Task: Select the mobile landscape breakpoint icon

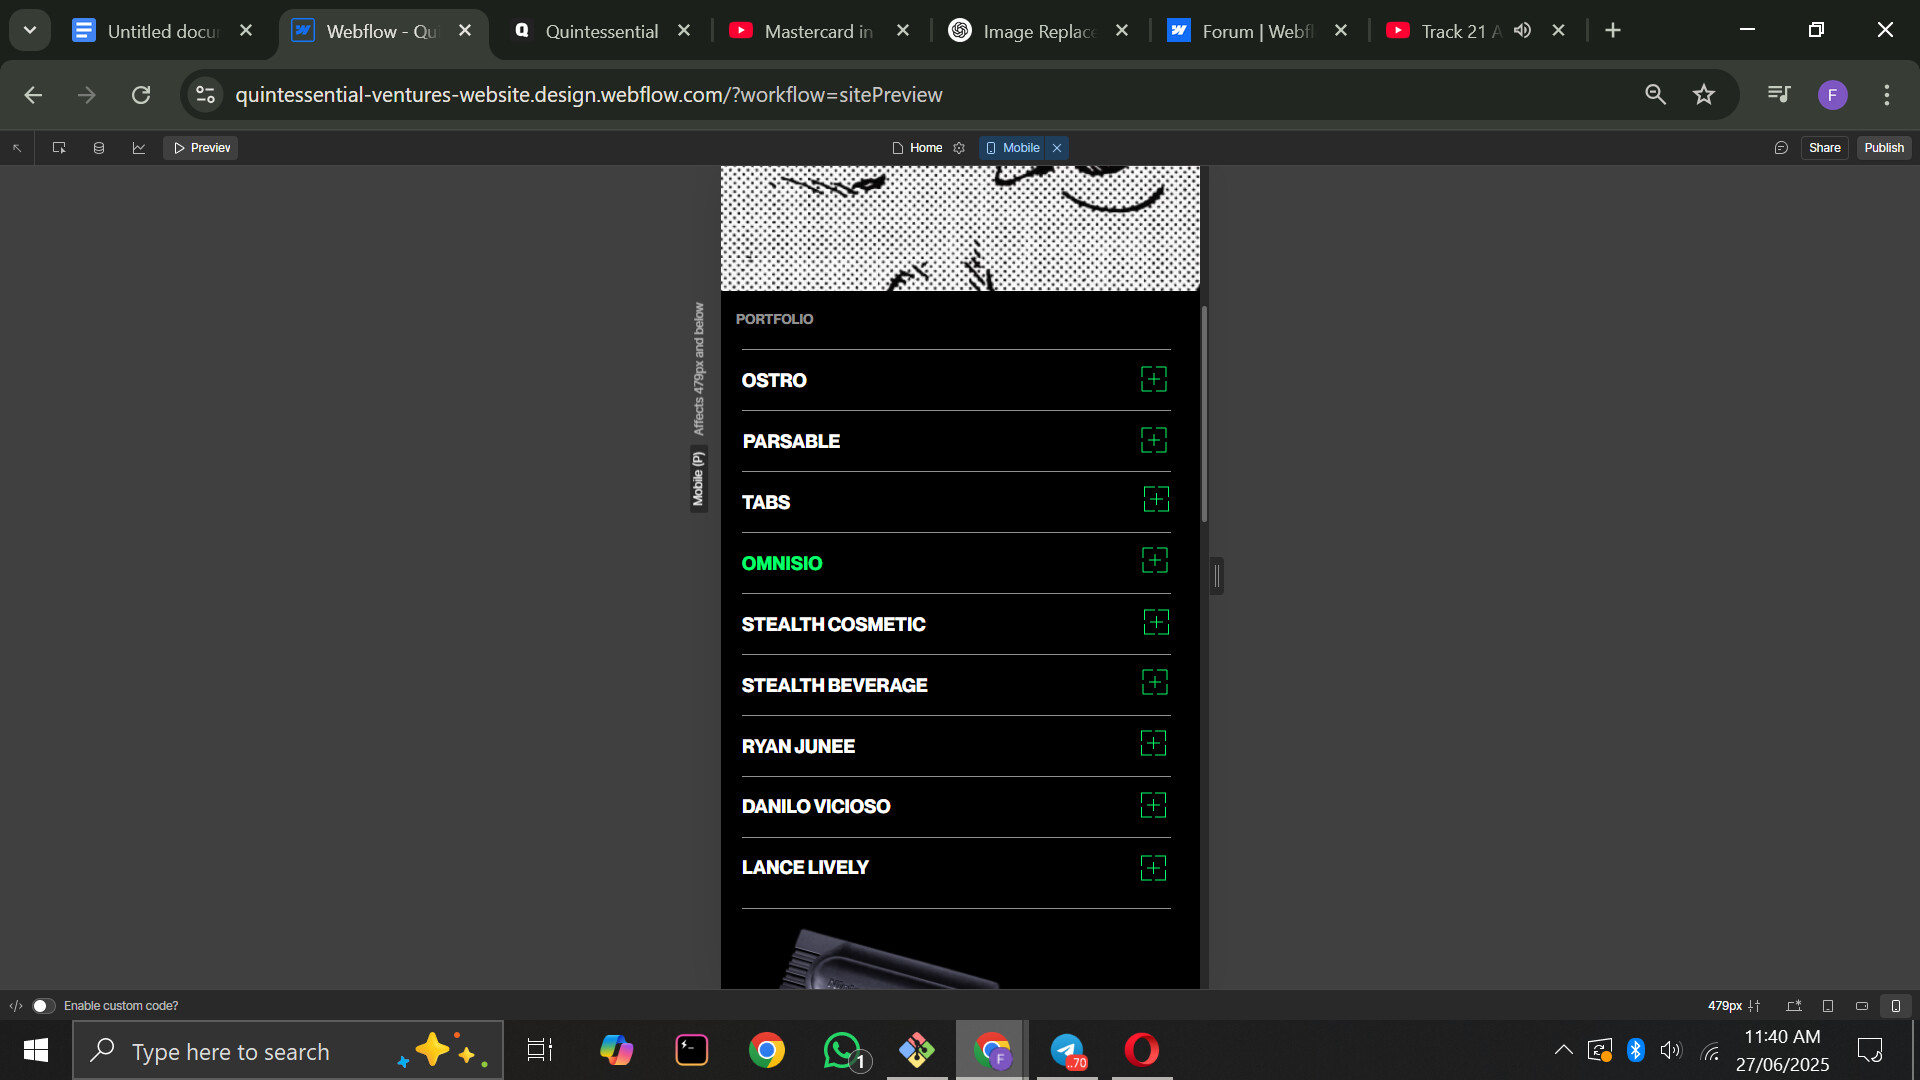Action: 1862,1006
